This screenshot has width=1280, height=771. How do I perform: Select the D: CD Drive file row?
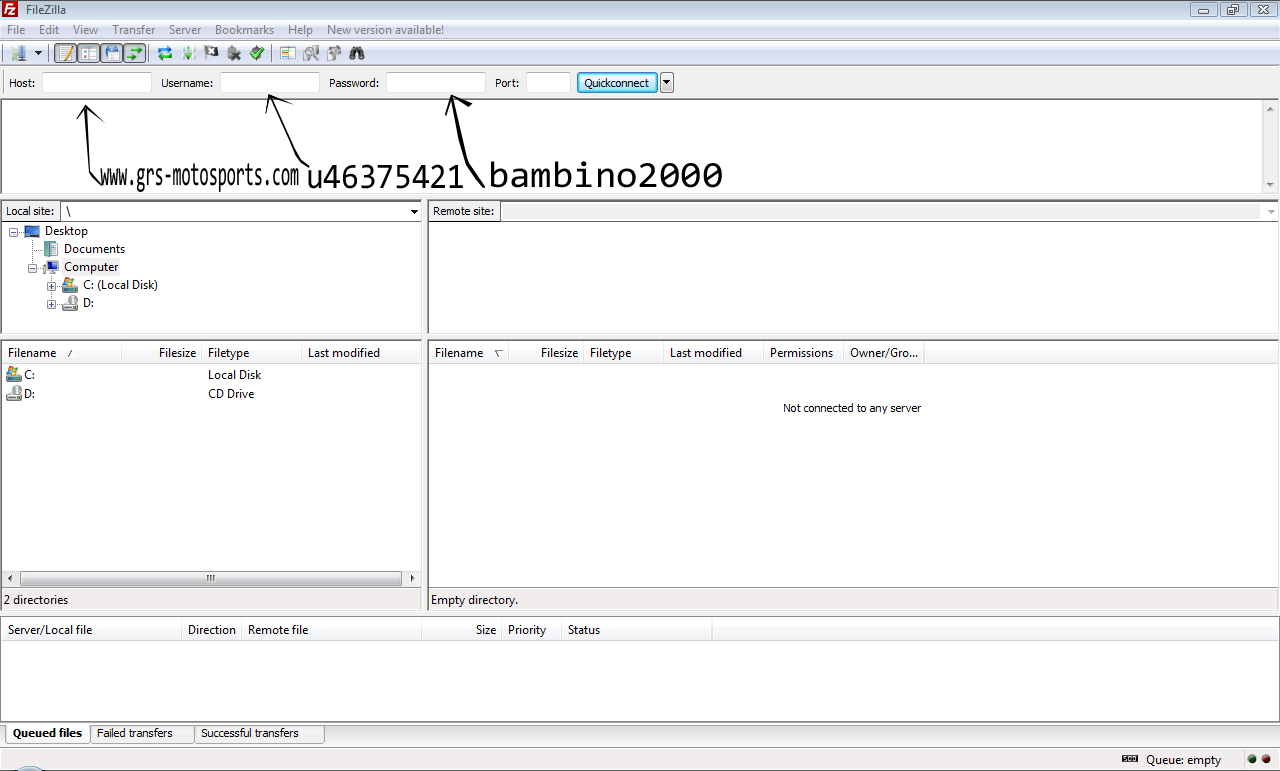(x=211, y=394)
